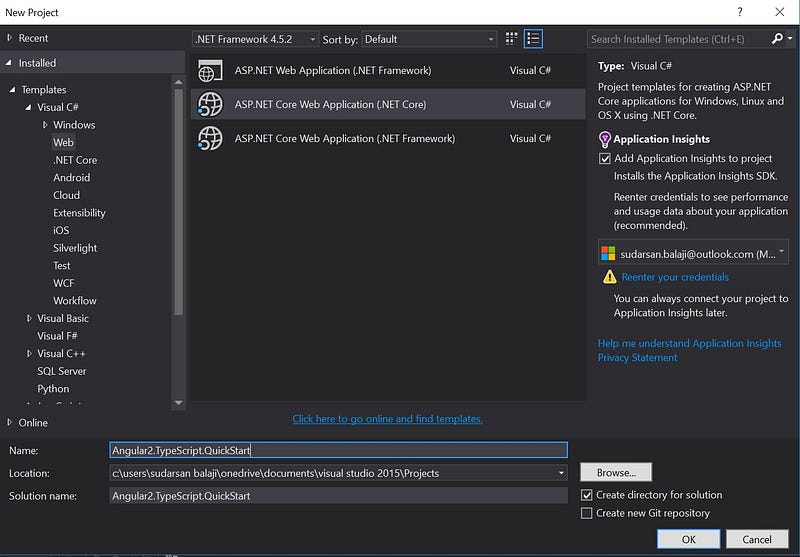The image size is (800, 557).
Task: Switch to small icons view
Action: tap(511, 39)
